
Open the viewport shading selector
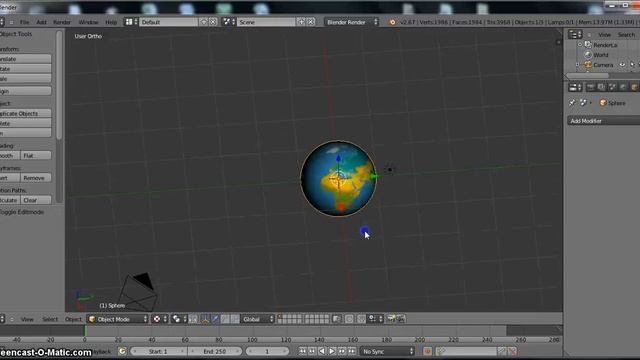pyautogui.click(x=159, y=319)
